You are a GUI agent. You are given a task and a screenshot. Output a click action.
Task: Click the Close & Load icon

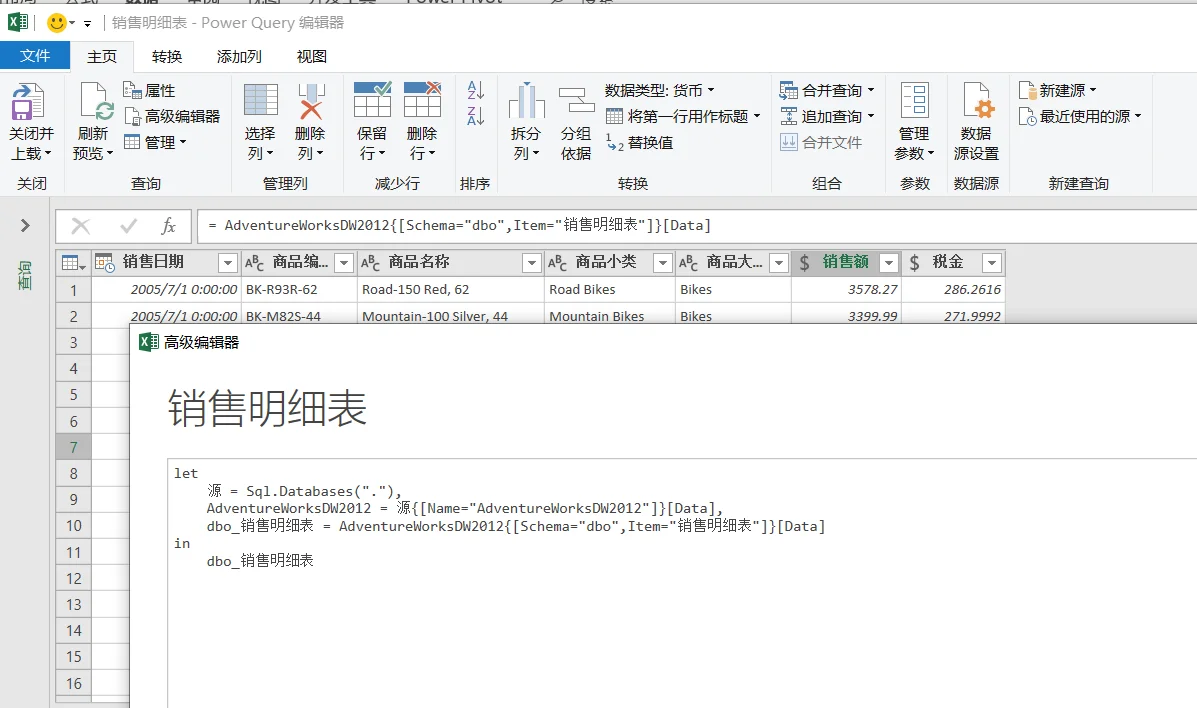pos(28,102)
